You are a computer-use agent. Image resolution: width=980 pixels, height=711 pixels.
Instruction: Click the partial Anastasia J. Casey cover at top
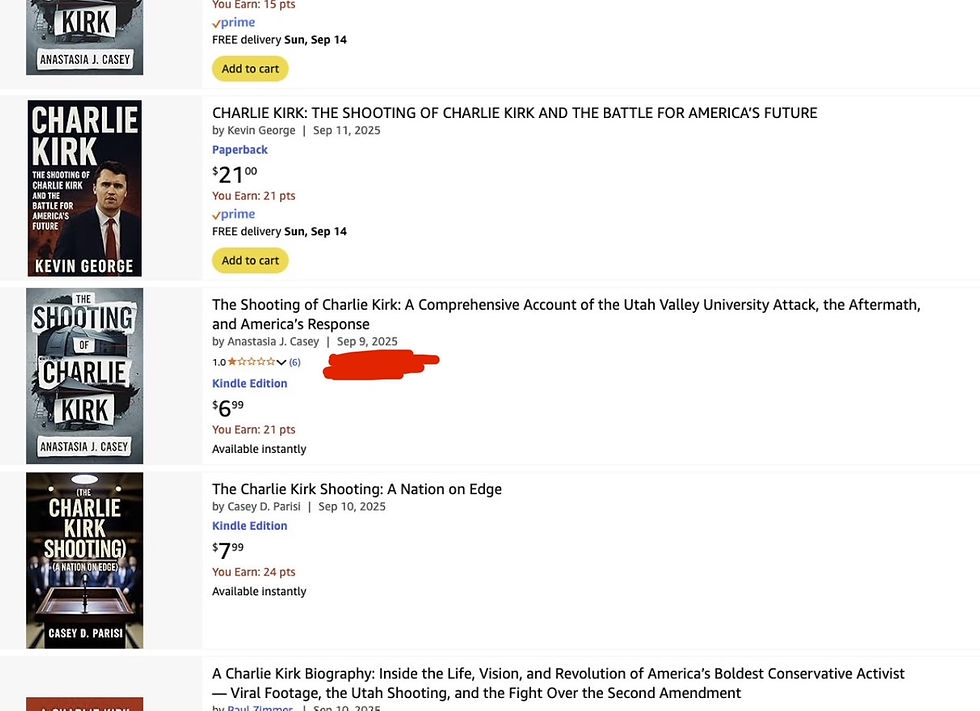(85, 37)
